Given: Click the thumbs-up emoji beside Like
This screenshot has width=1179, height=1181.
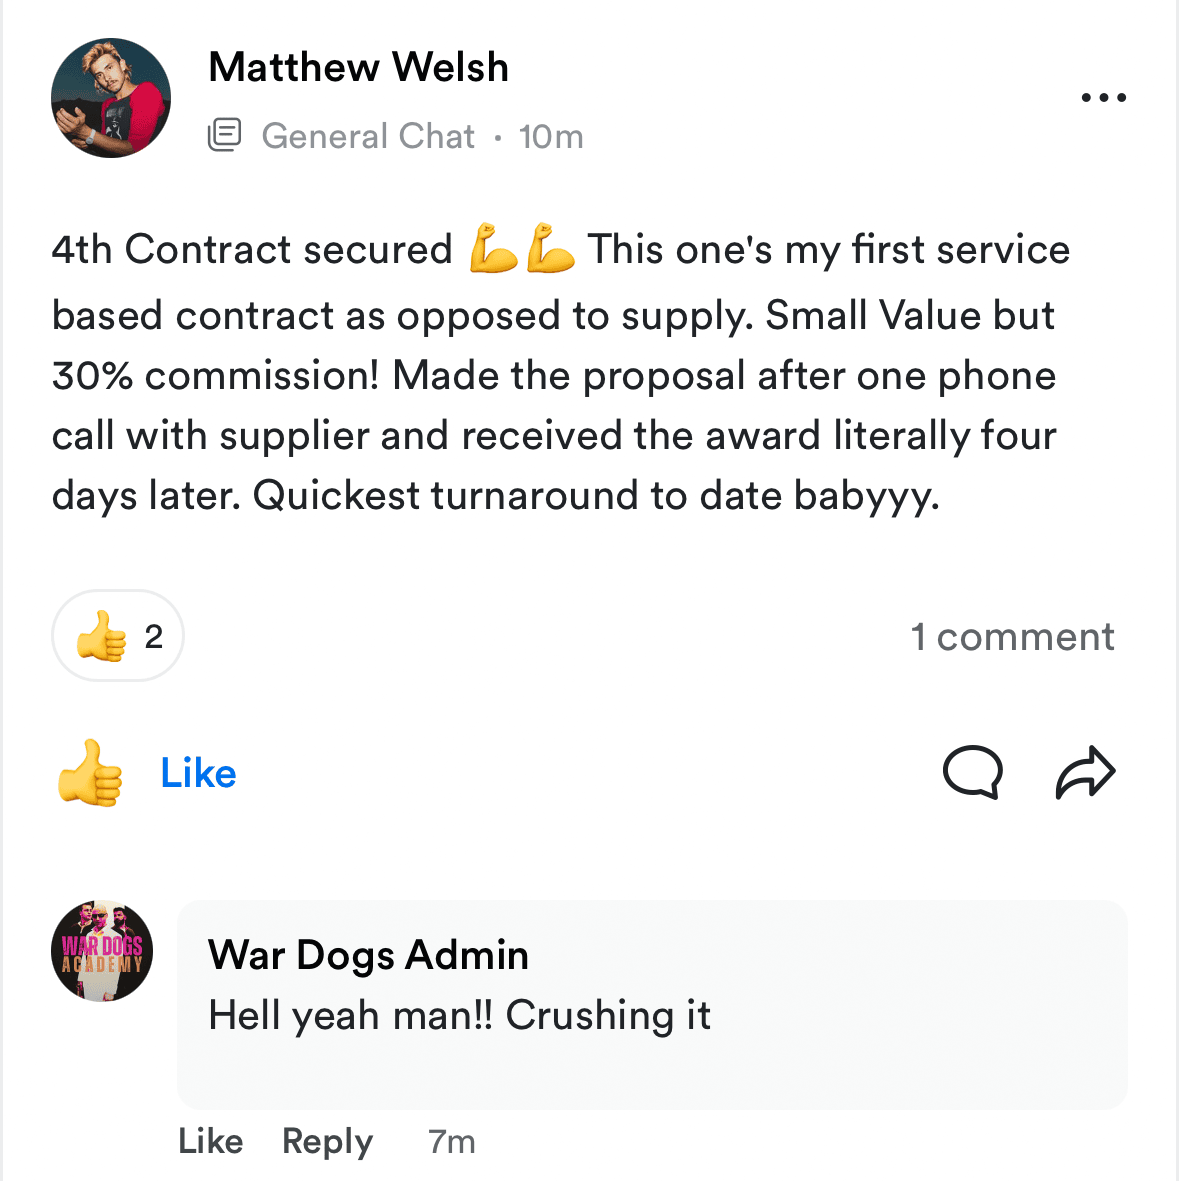Looking at the screenshot, I should pos(90,773).
